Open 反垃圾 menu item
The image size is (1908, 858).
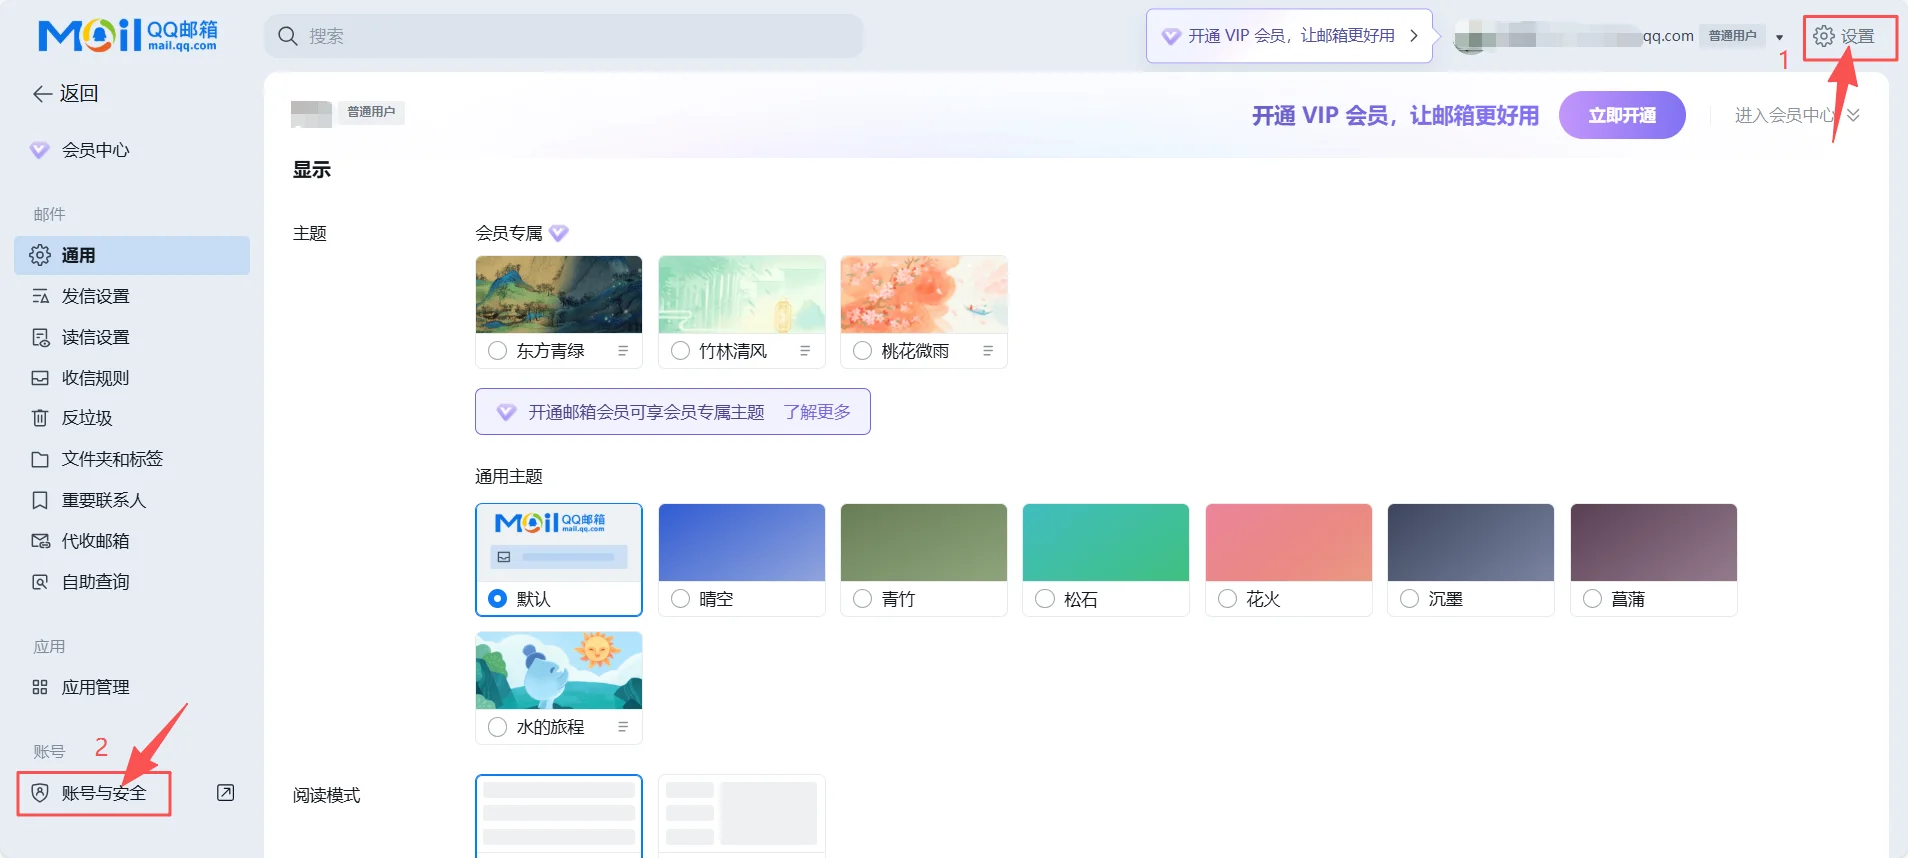click(132, 418)
